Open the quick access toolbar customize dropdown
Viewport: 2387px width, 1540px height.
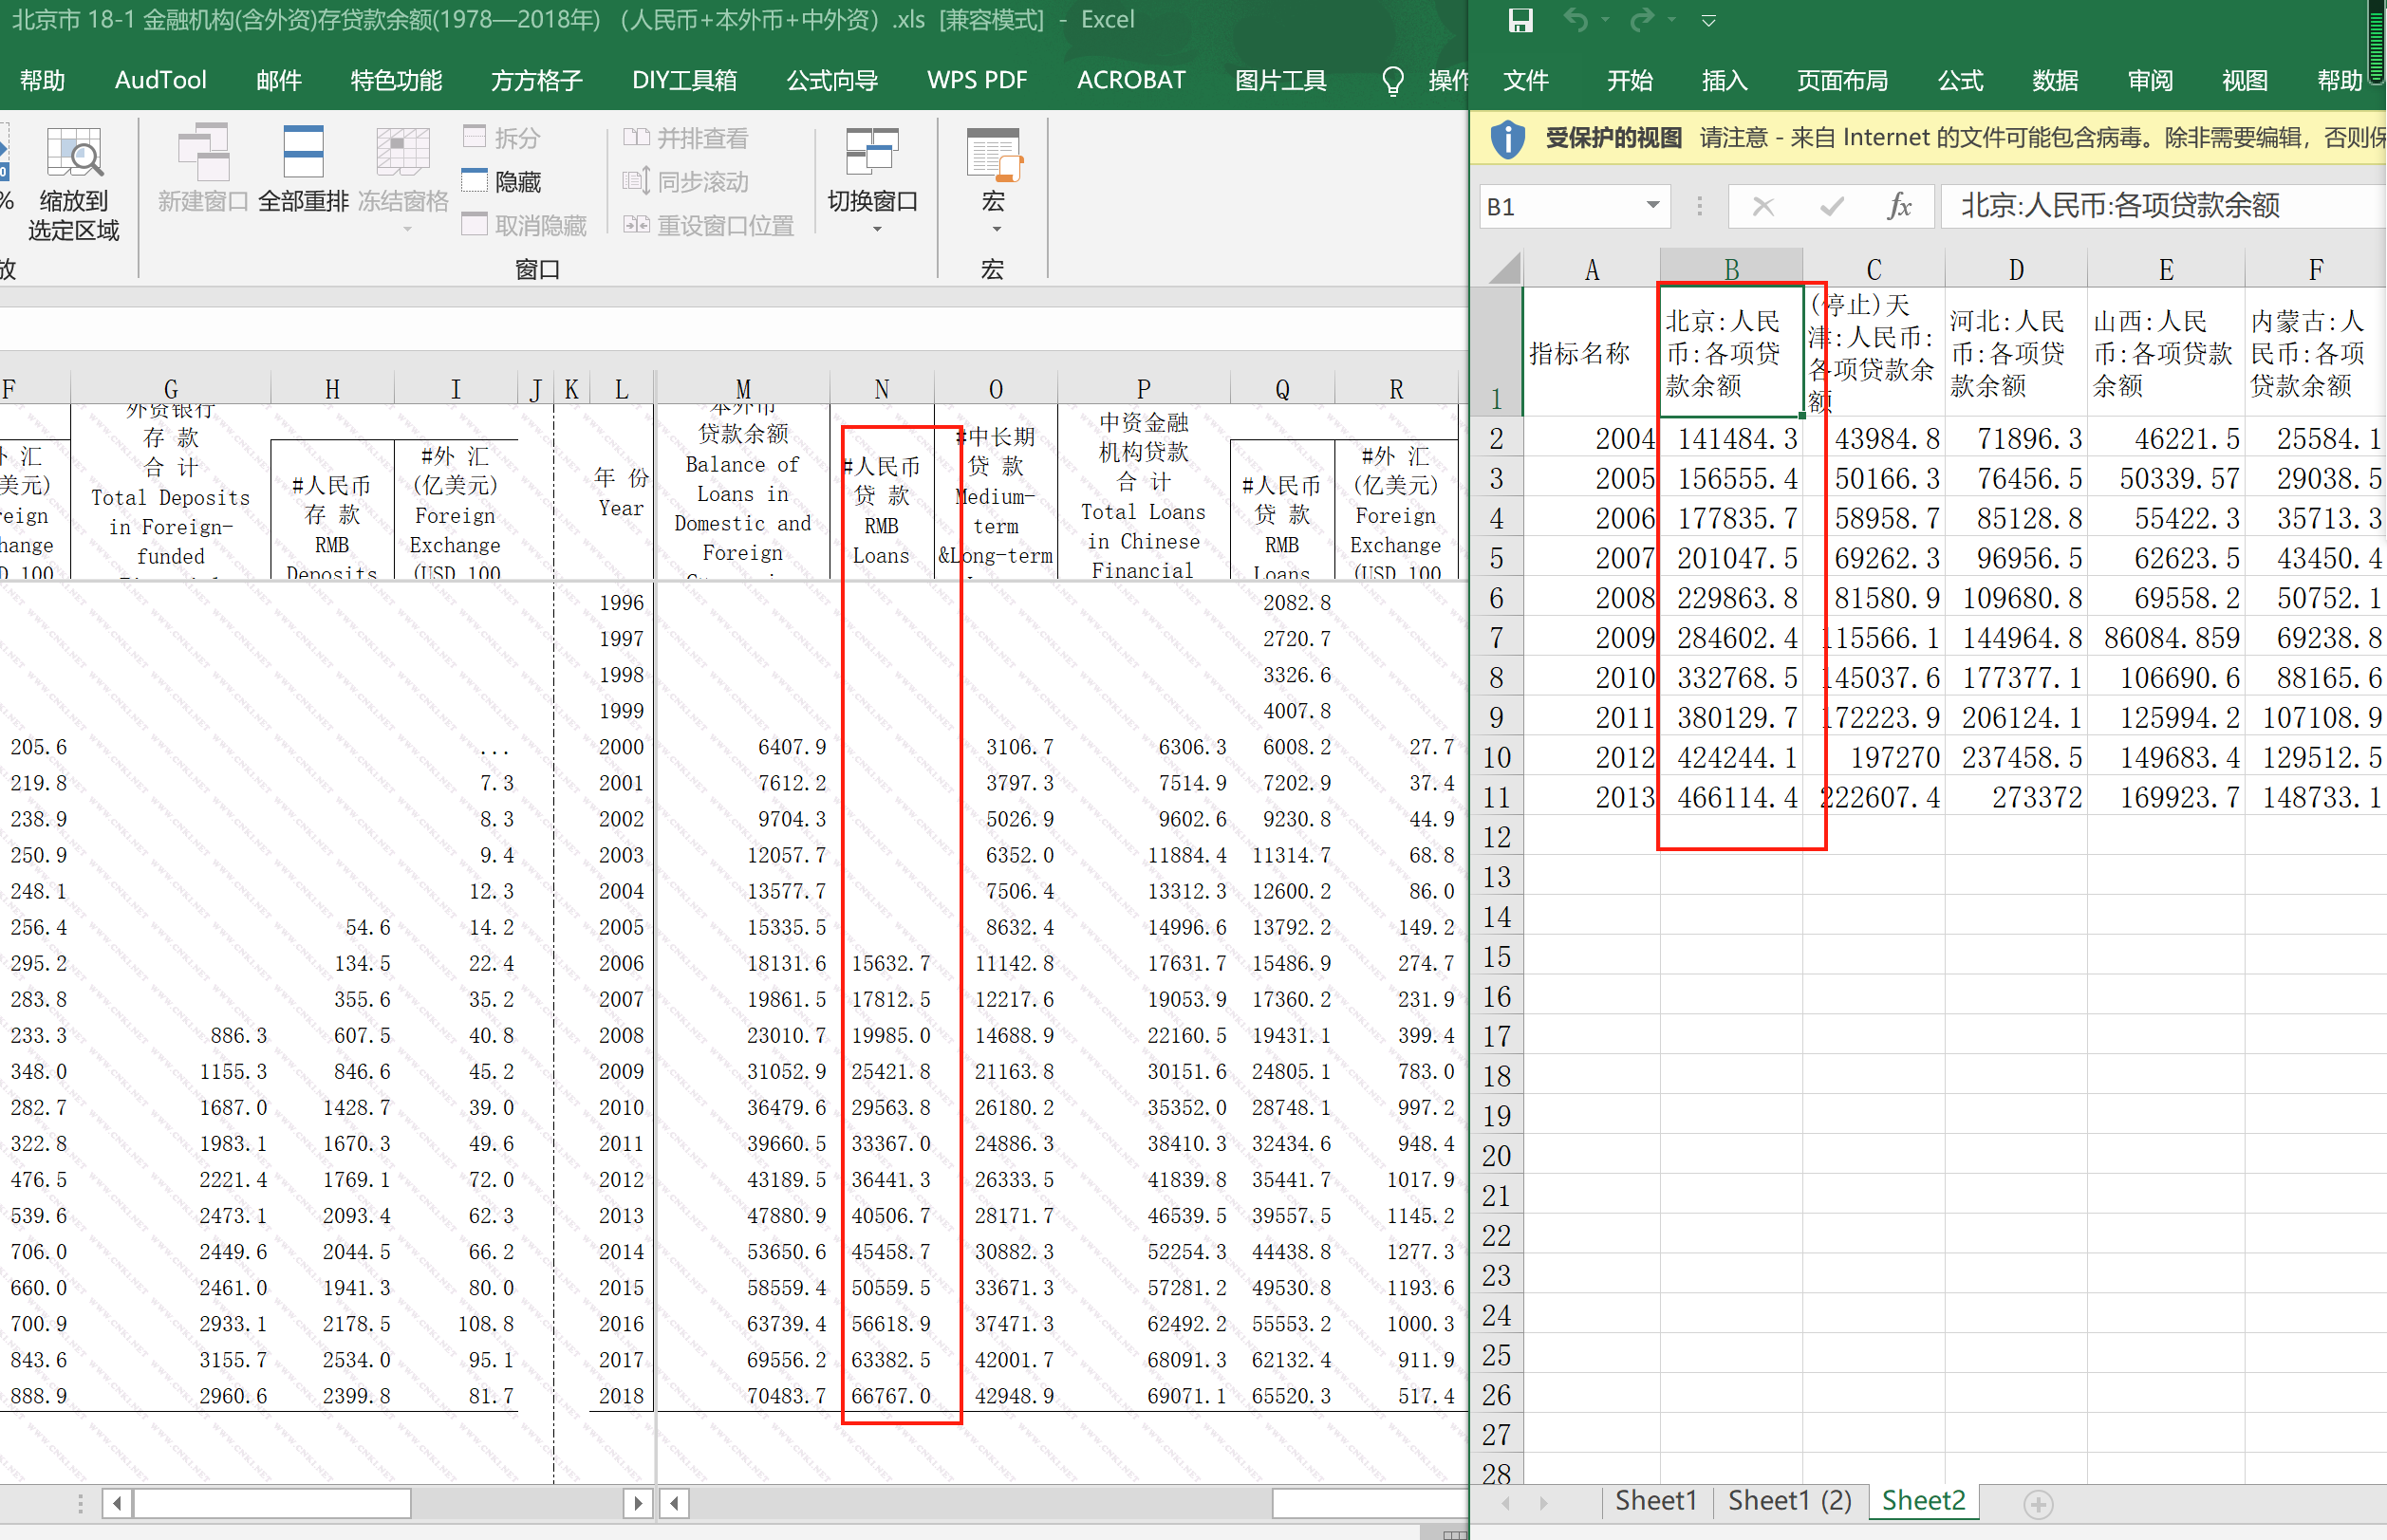[x=1709, y=21]
